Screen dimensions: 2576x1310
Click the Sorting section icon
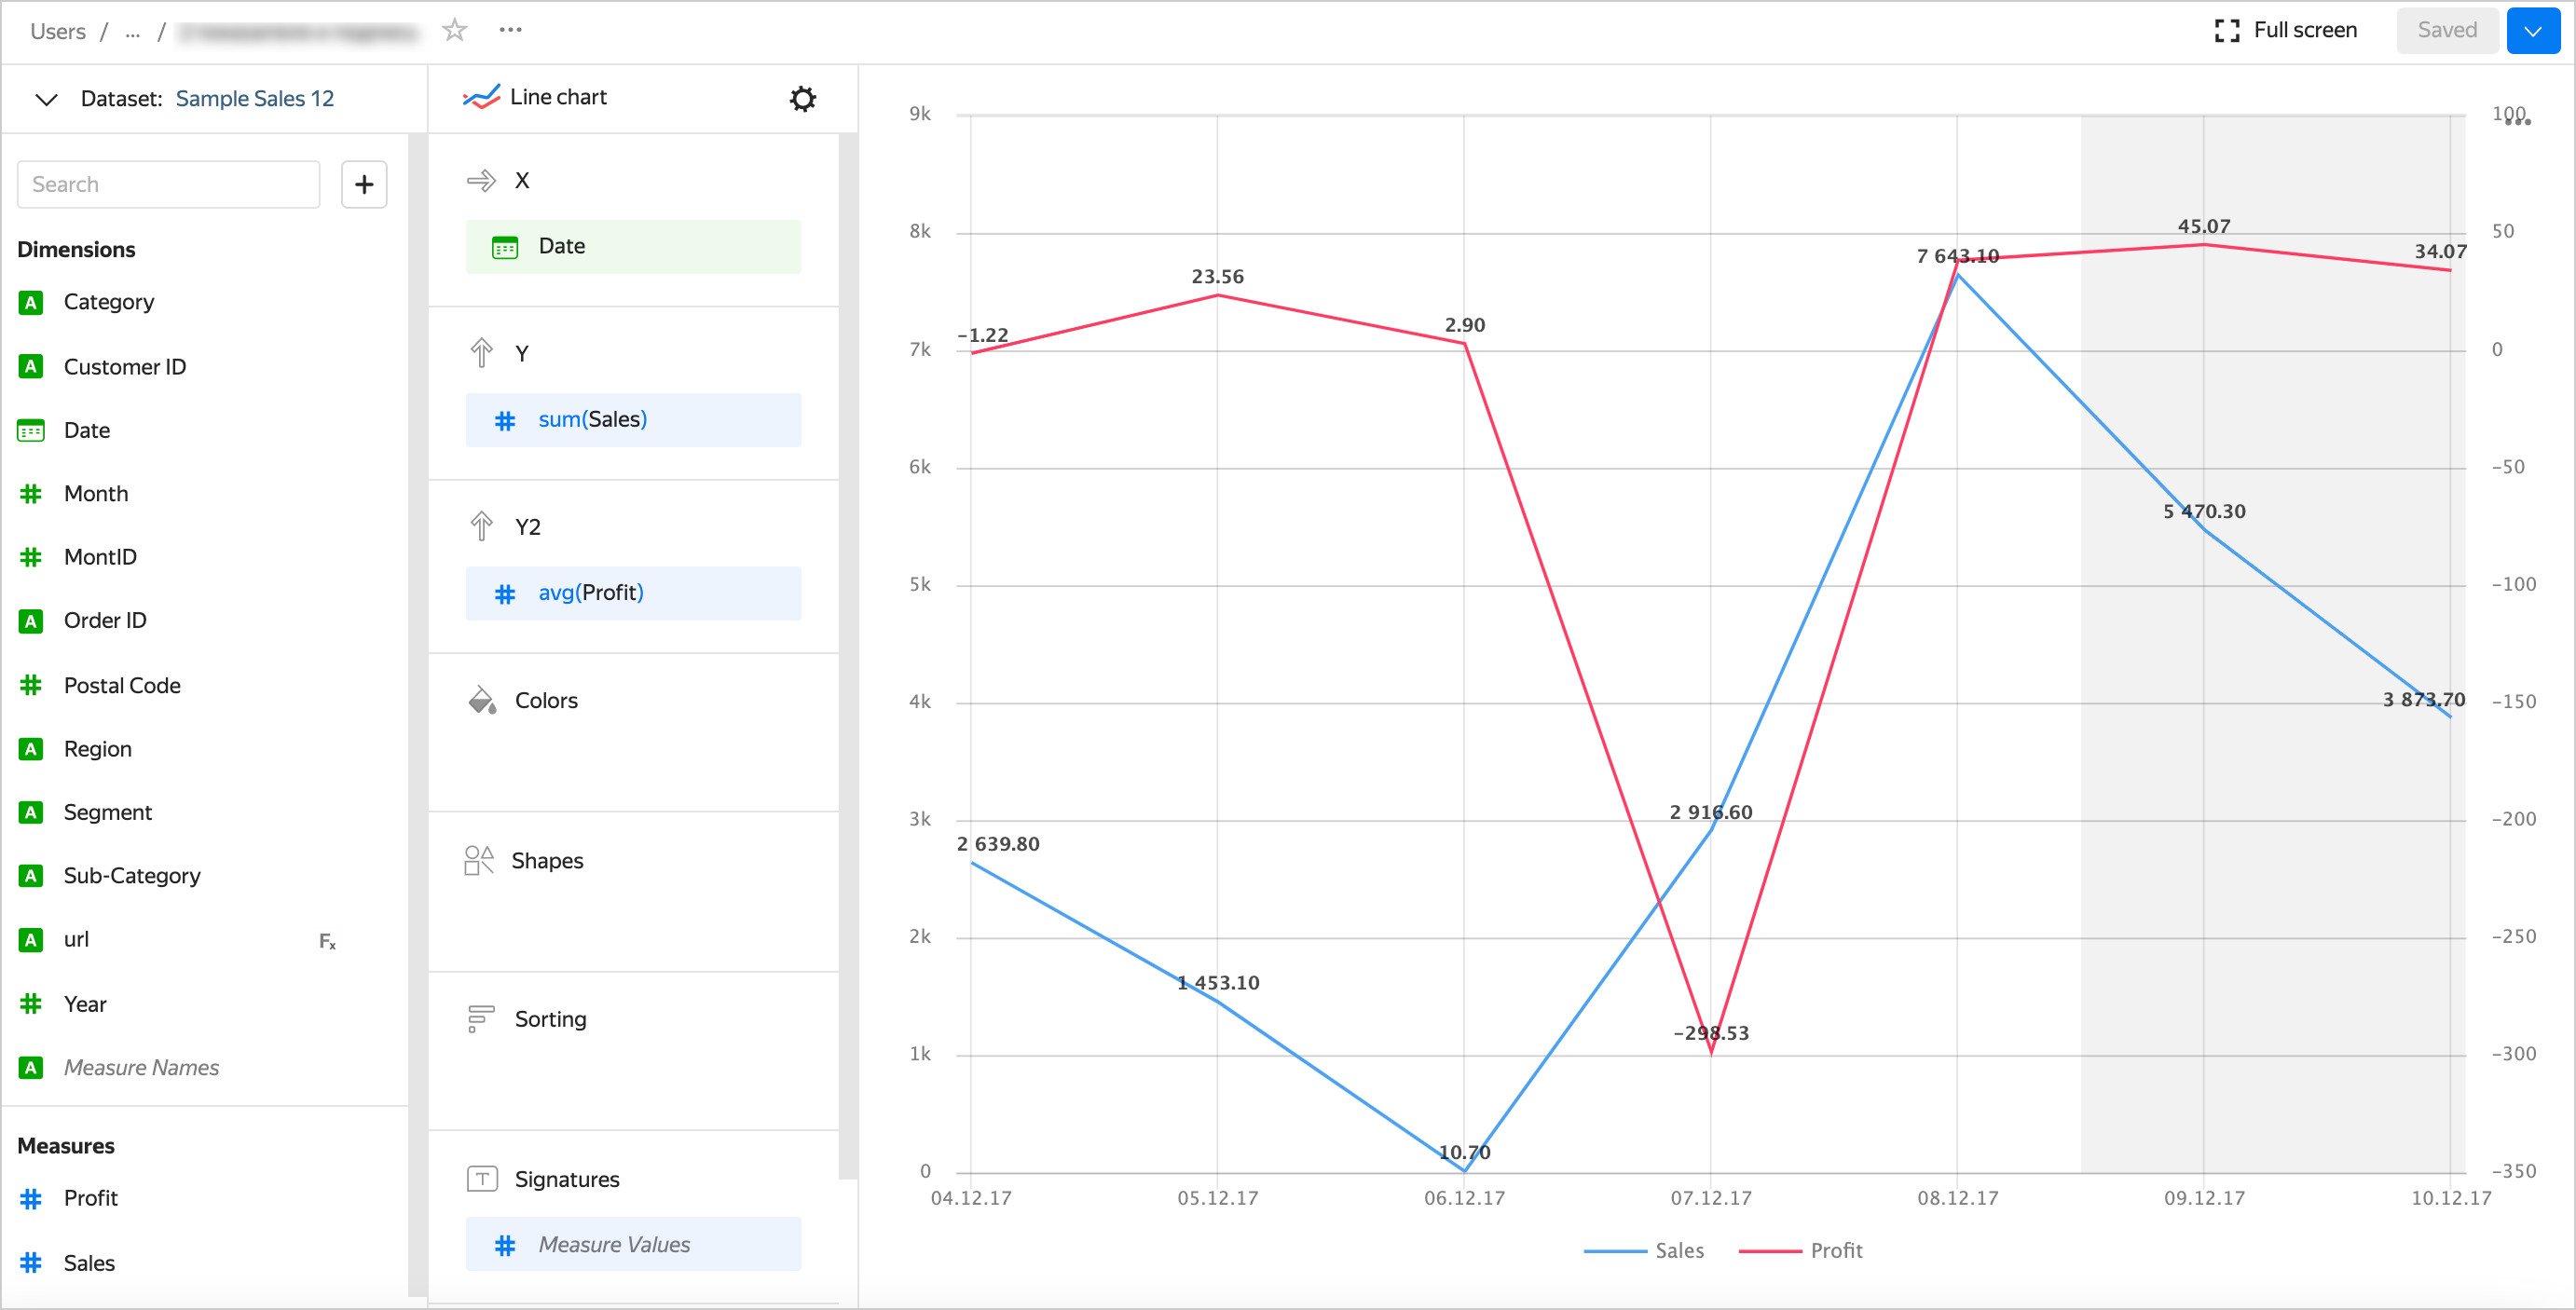click(481, 1019)
